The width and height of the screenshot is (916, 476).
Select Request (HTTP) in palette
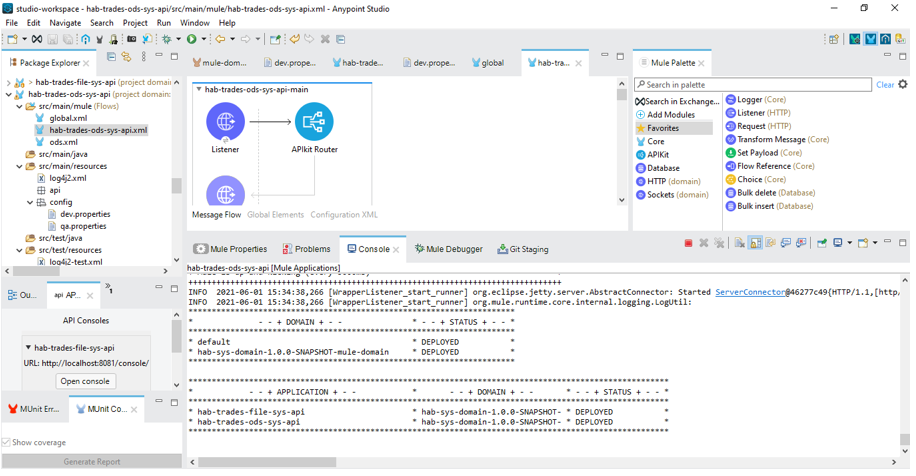point(758,126)
